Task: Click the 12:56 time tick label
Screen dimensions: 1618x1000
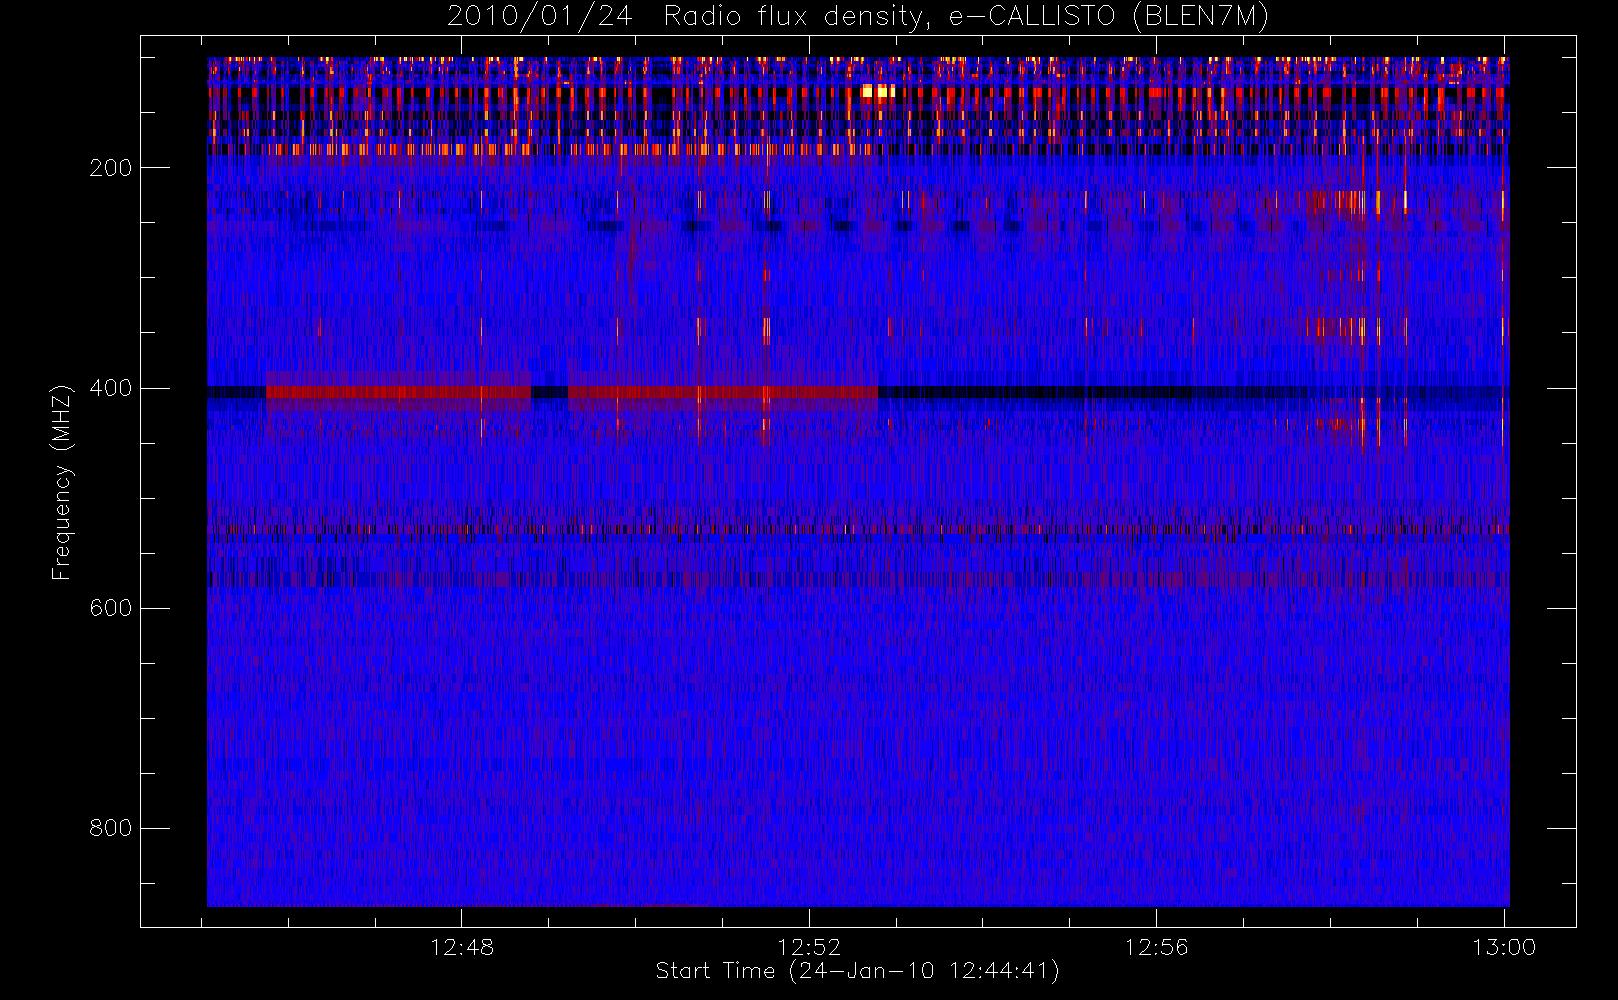Action: point(1156,947)
